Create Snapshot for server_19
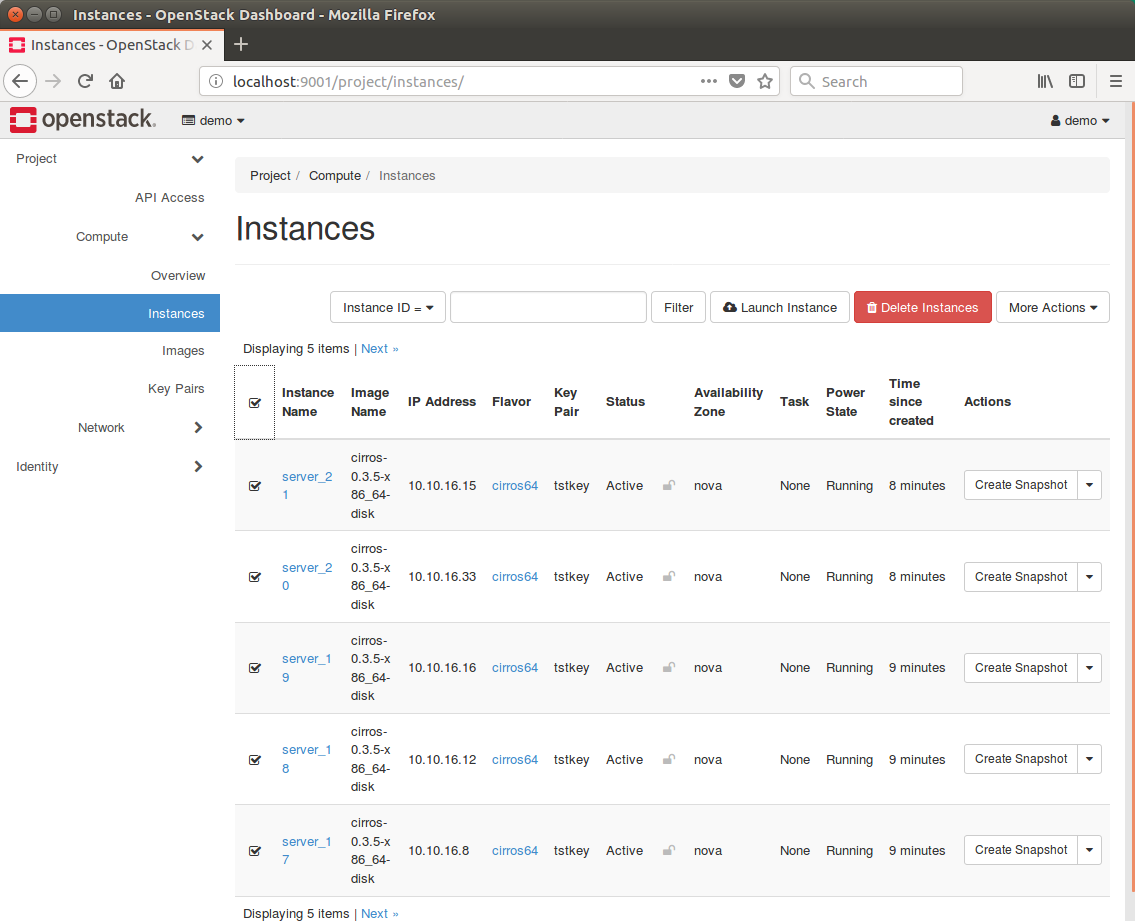1135x921 pixels. pyautogui.click(x=1021, y=668)
